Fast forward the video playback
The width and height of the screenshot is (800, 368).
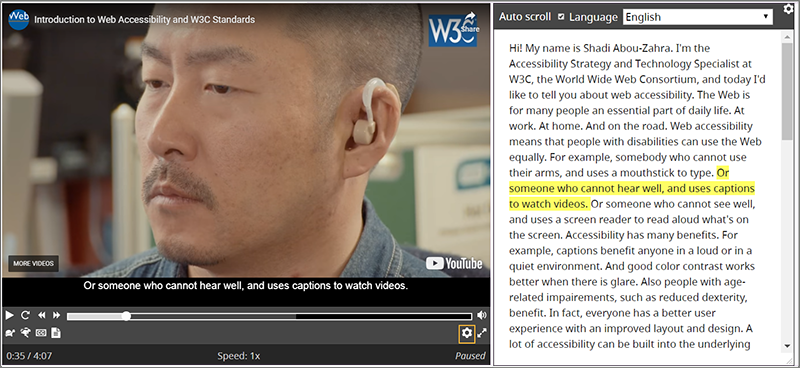pos(57,315)
